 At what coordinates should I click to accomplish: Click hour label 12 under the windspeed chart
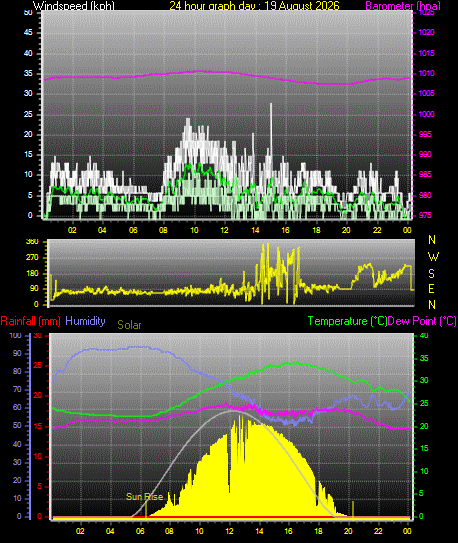click(x=224, y=230)
